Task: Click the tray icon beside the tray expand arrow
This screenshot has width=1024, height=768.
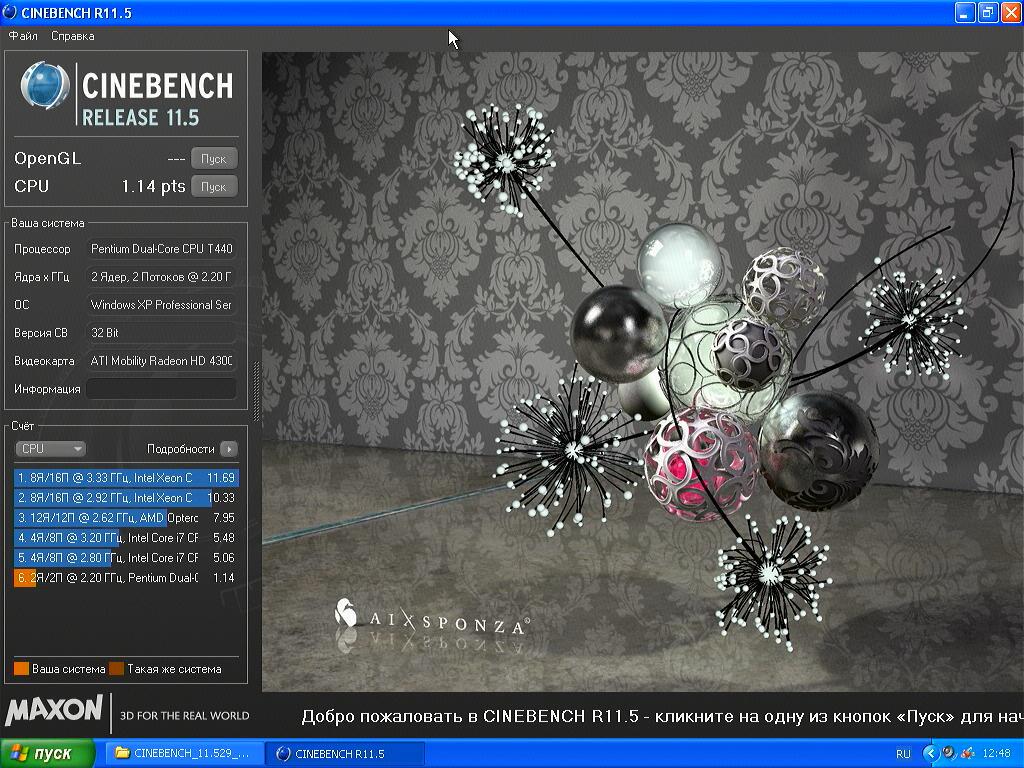Action: (949, 754)
